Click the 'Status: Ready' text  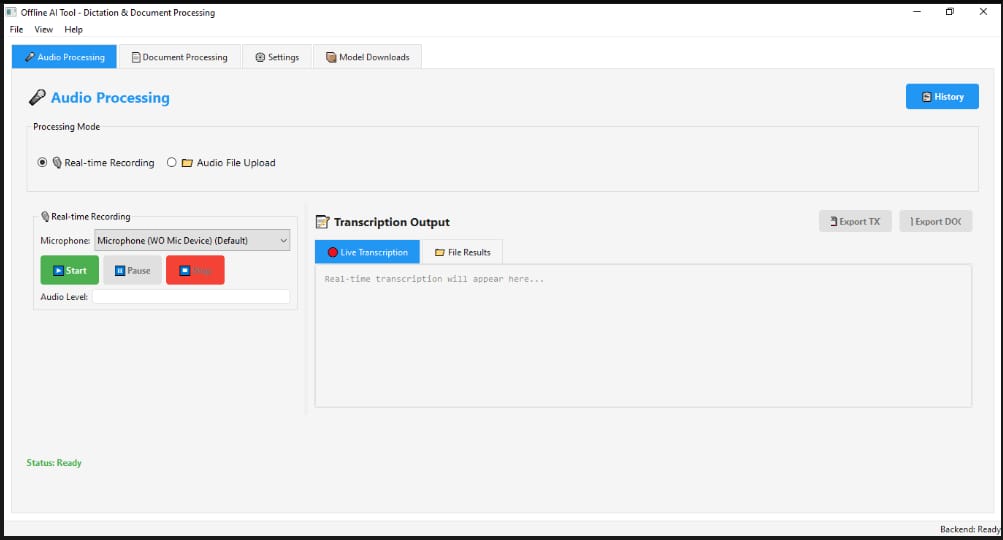[x=54, y=463]
